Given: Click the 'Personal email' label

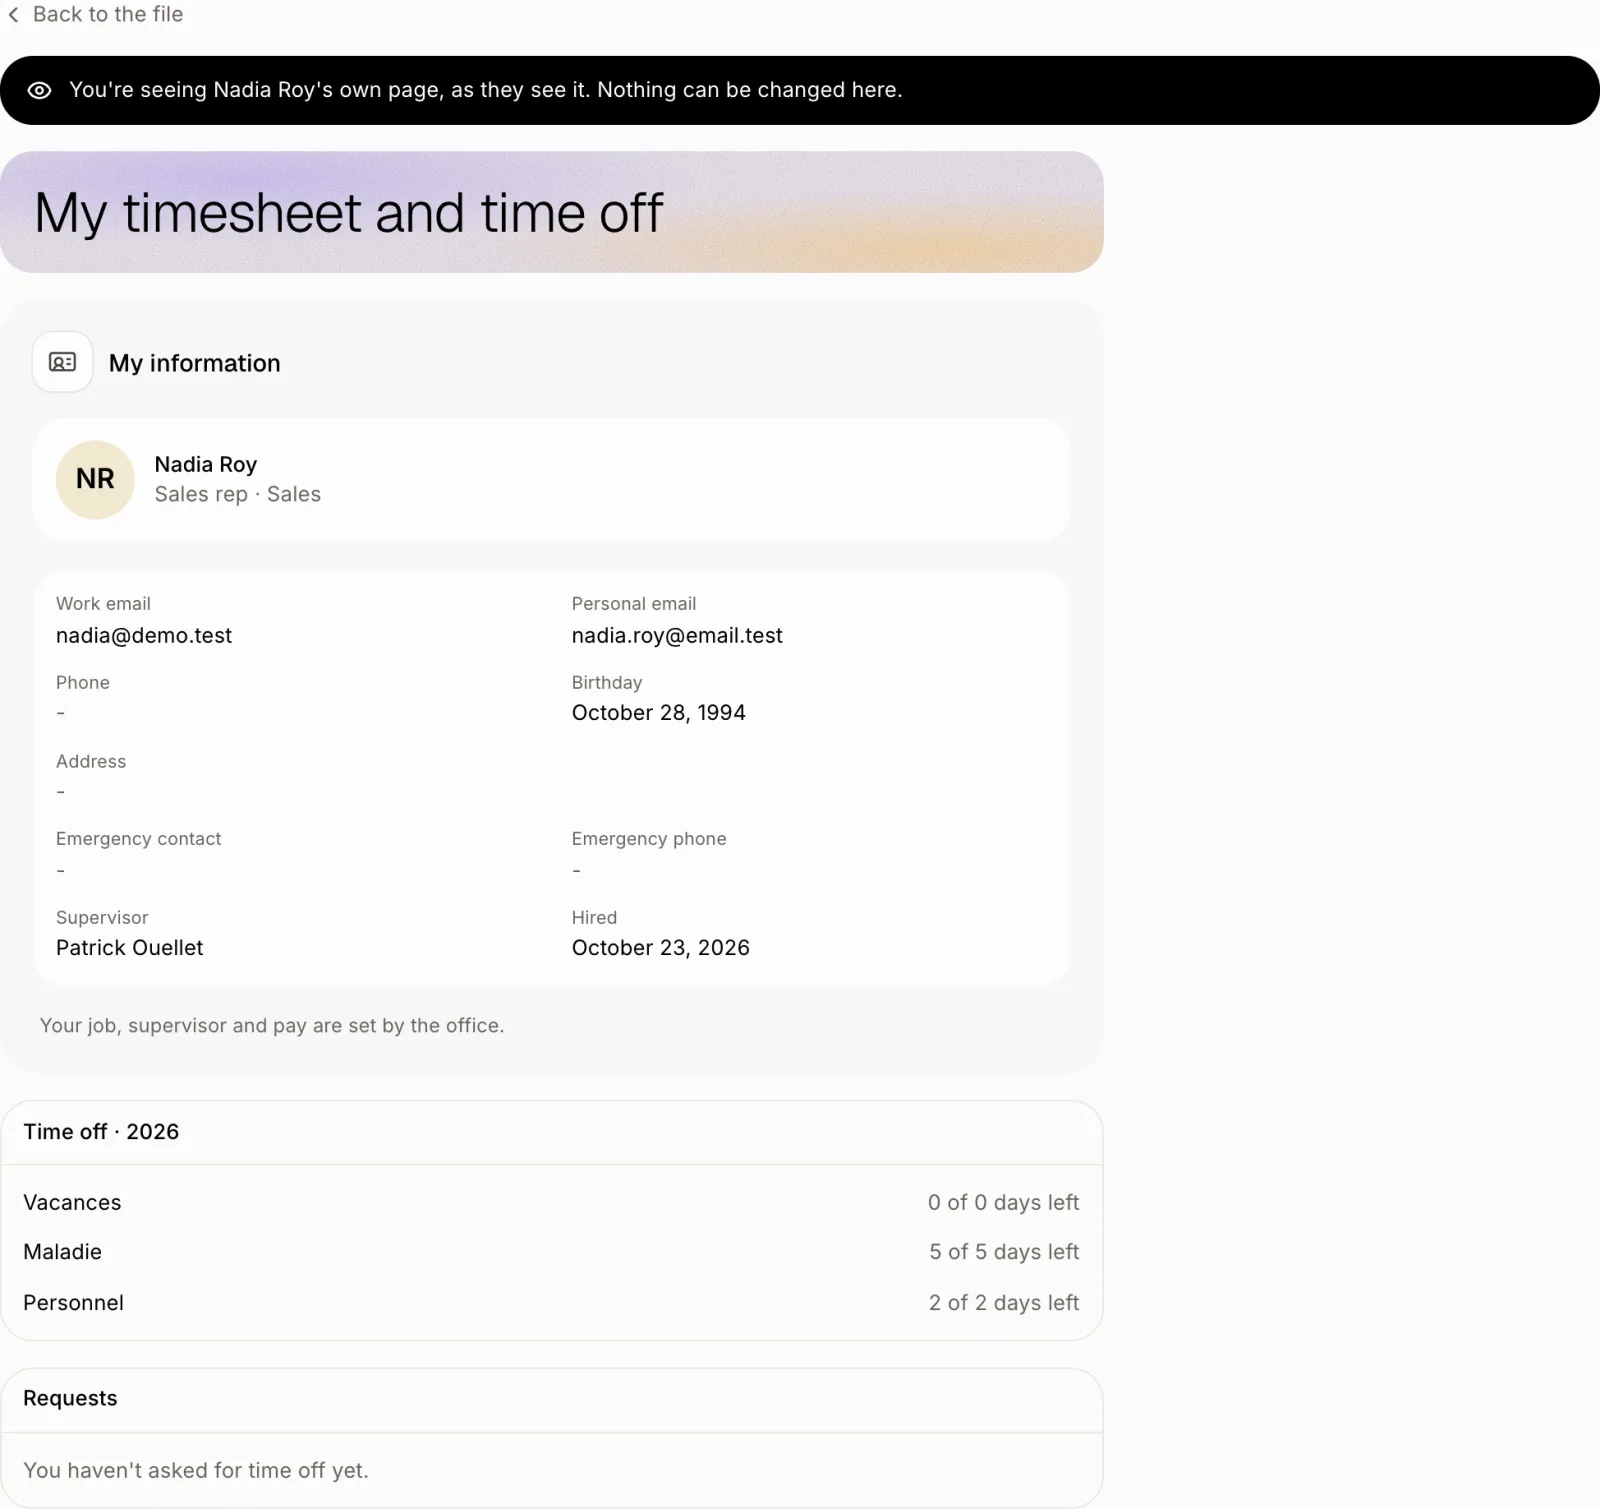Looking at the screenshot, I should (634, 604).
